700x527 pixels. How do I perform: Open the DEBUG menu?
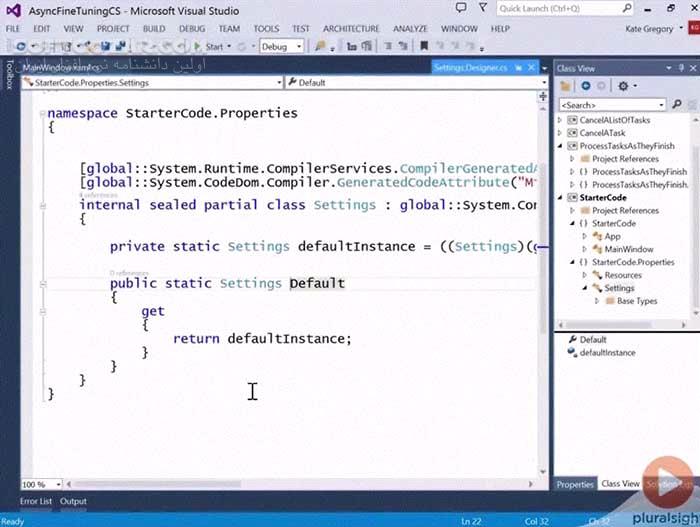tap(192, 29)
